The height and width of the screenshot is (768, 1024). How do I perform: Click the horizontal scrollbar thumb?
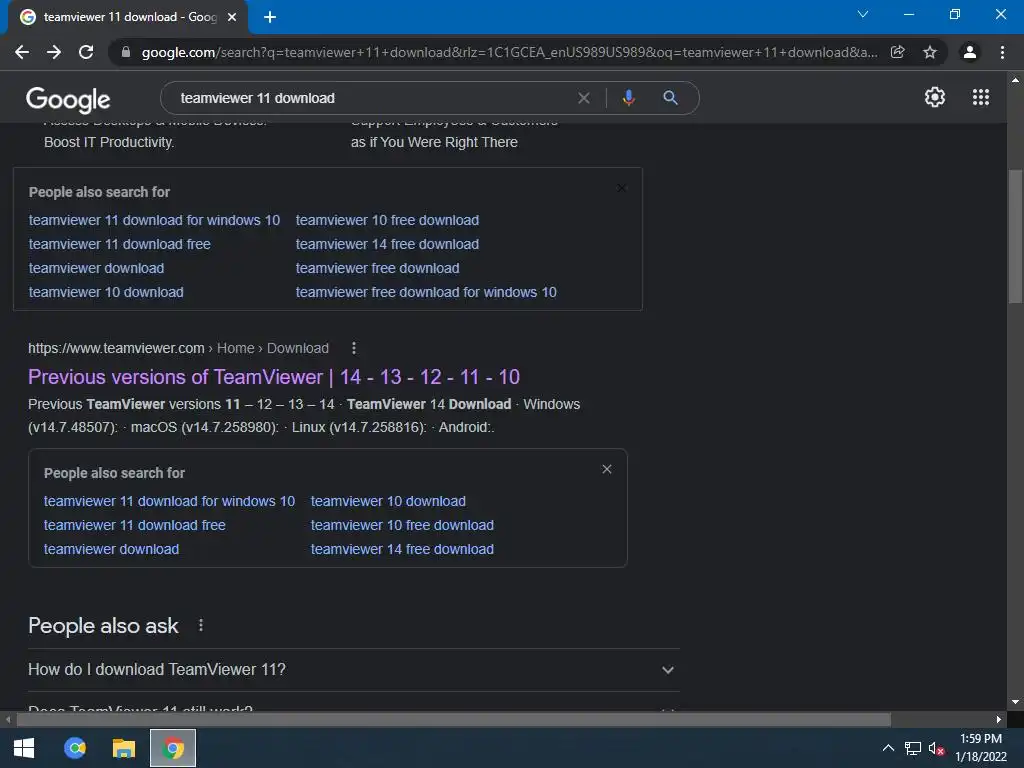tap(453, 720)
